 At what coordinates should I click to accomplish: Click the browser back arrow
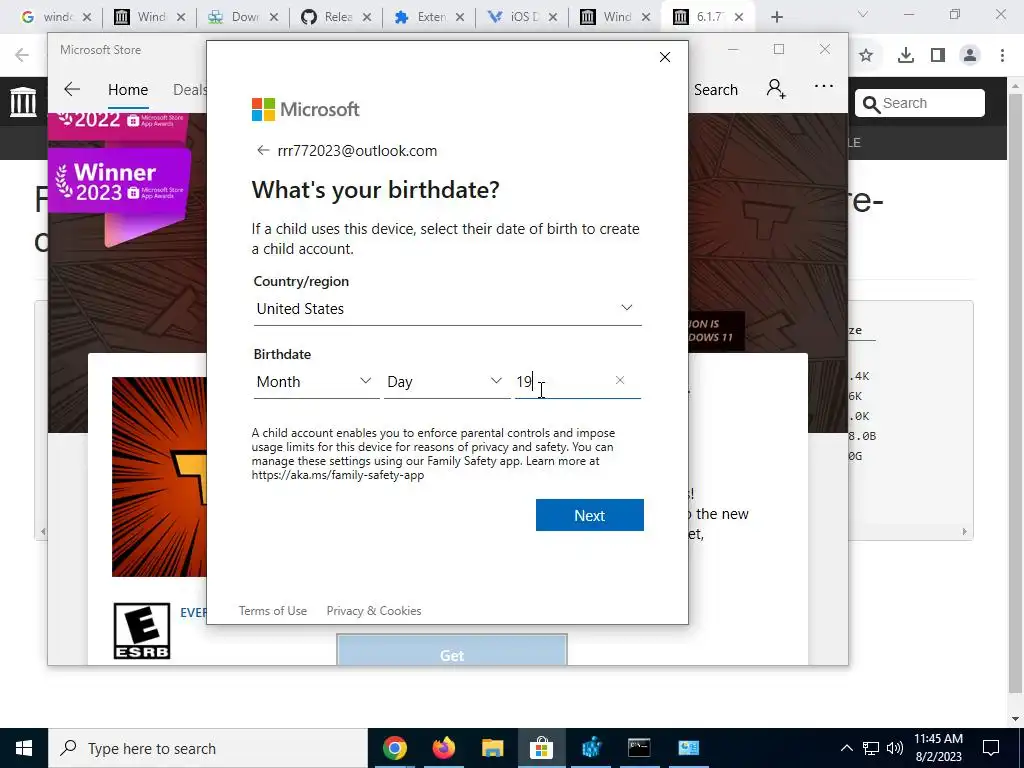click(x=22, y=55)
